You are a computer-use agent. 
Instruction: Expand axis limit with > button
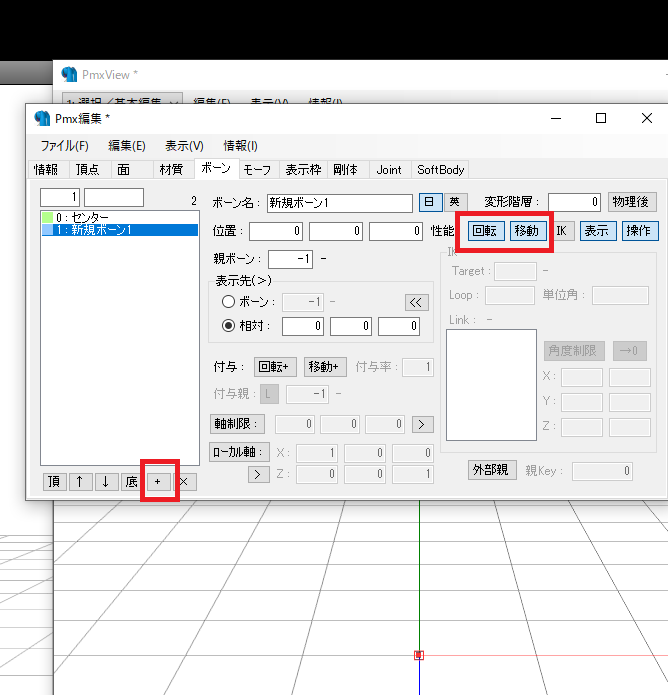click(x=422, y=424)
